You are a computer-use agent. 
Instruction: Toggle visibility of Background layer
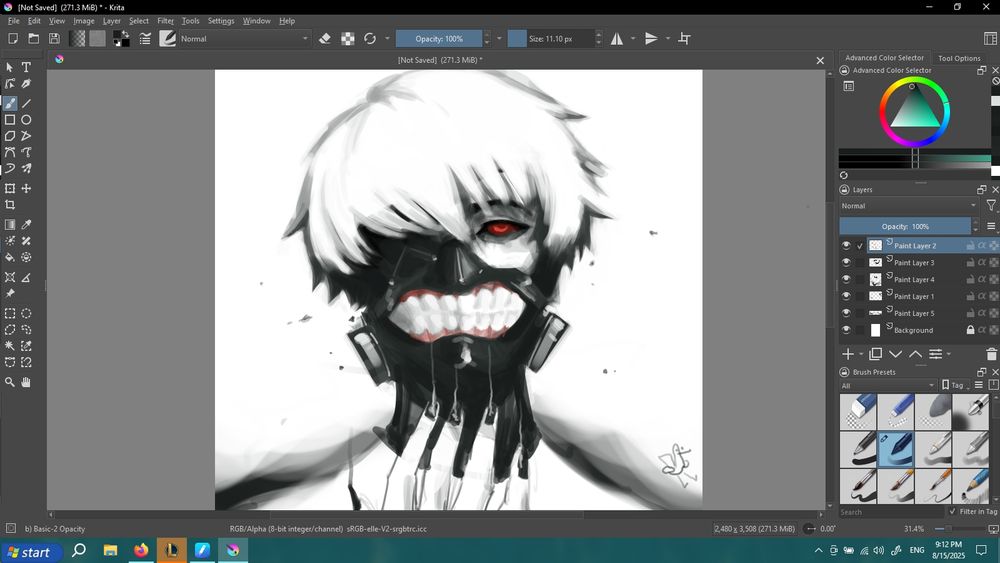pos(846,330)
